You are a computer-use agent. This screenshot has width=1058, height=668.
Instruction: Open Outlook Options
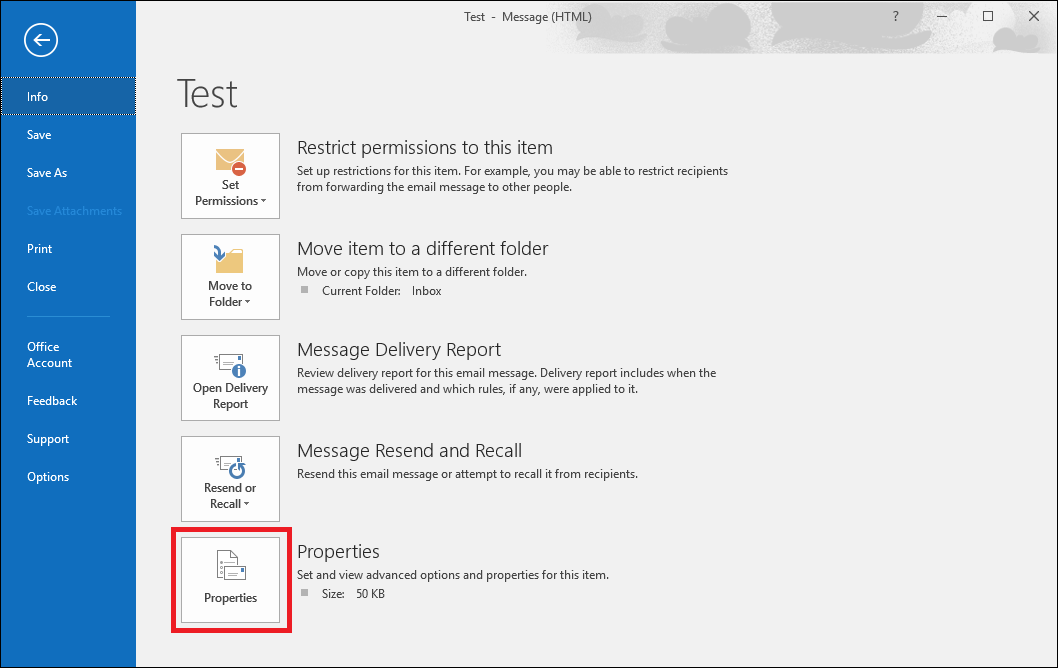[x=48, y=476]
